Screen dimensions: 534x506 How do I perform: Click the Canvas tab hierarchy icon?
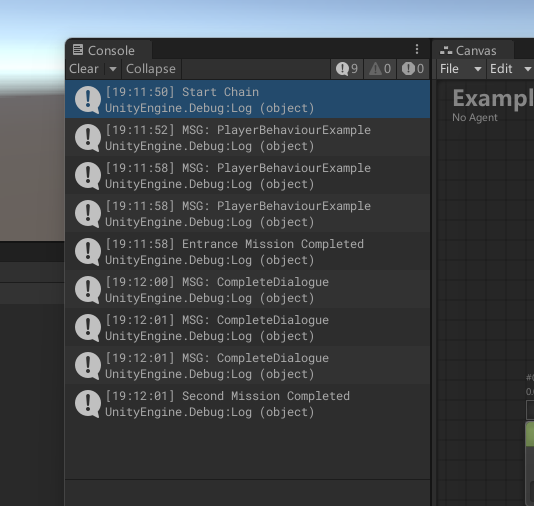click(446, 50)
